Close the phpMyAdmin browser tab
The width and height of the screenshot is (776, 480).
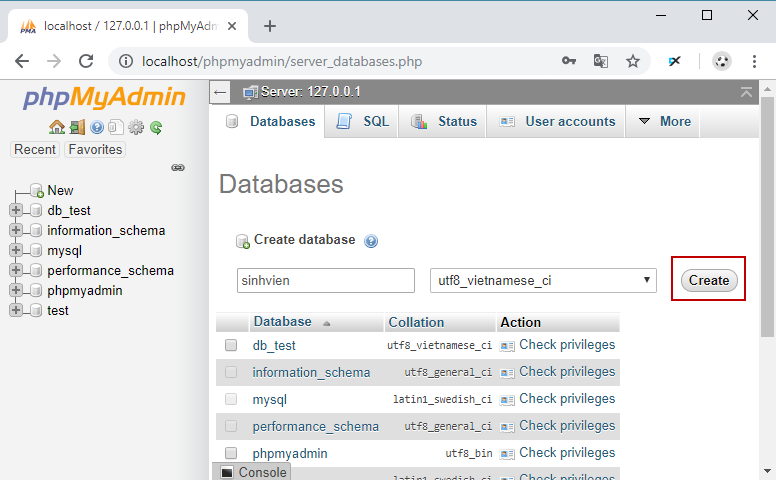(232, 26)
